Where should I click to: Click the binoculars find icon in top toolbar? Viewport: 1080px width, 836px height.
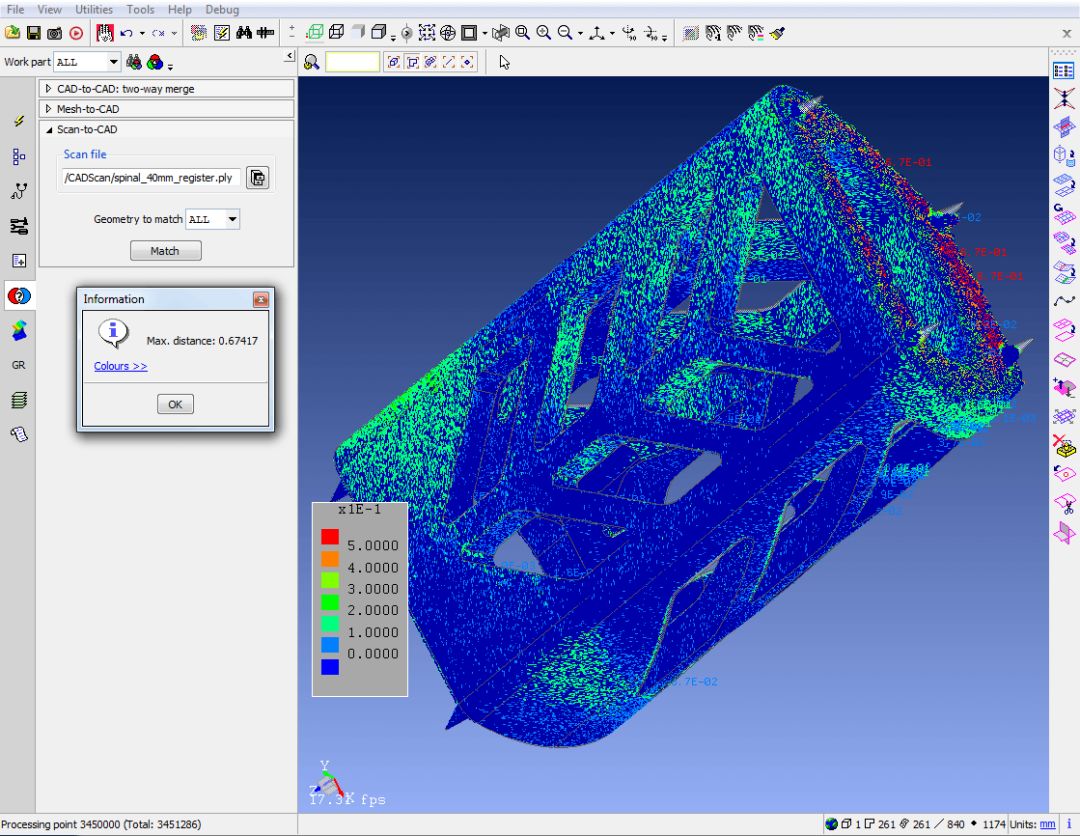point(244,33)
